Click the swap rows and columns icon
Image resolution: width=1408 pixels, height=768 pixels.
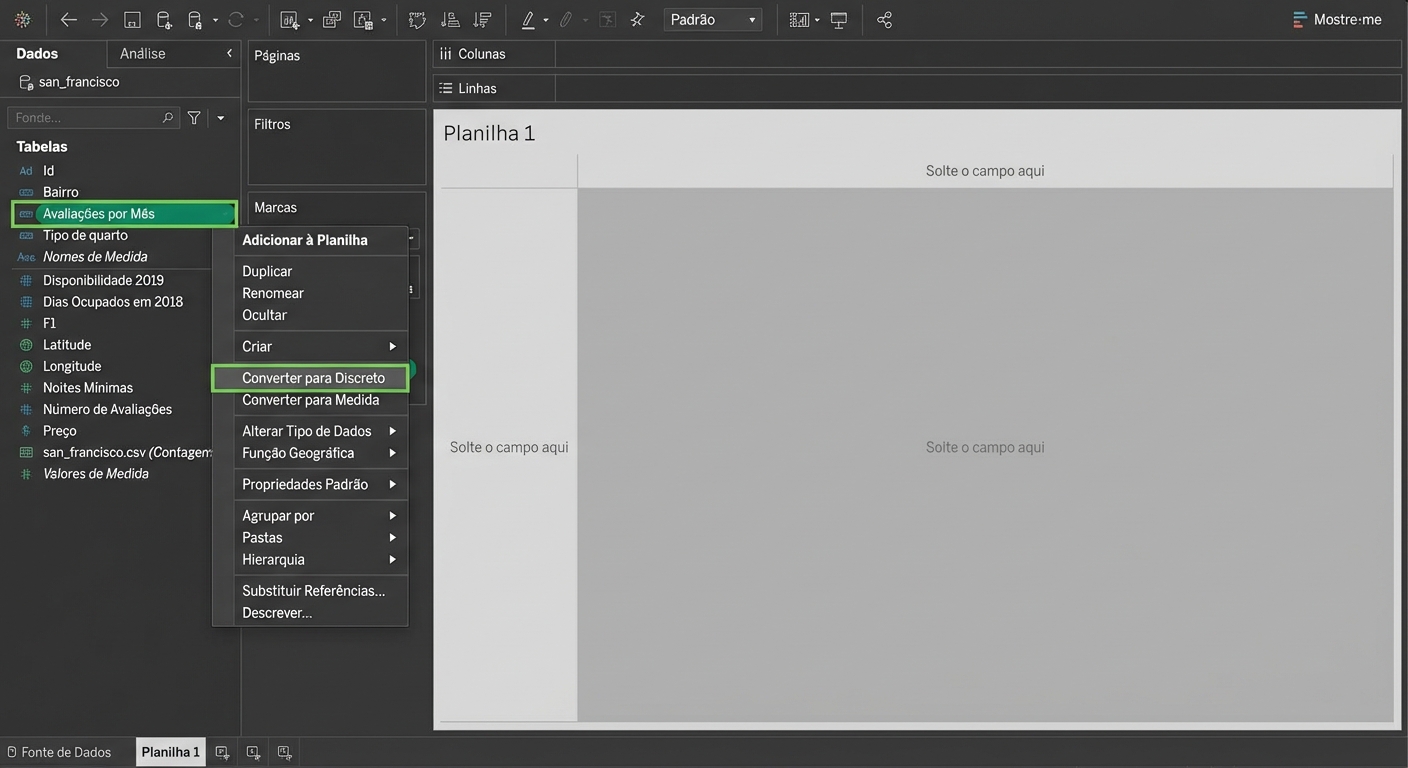click(x=418, y=20)
